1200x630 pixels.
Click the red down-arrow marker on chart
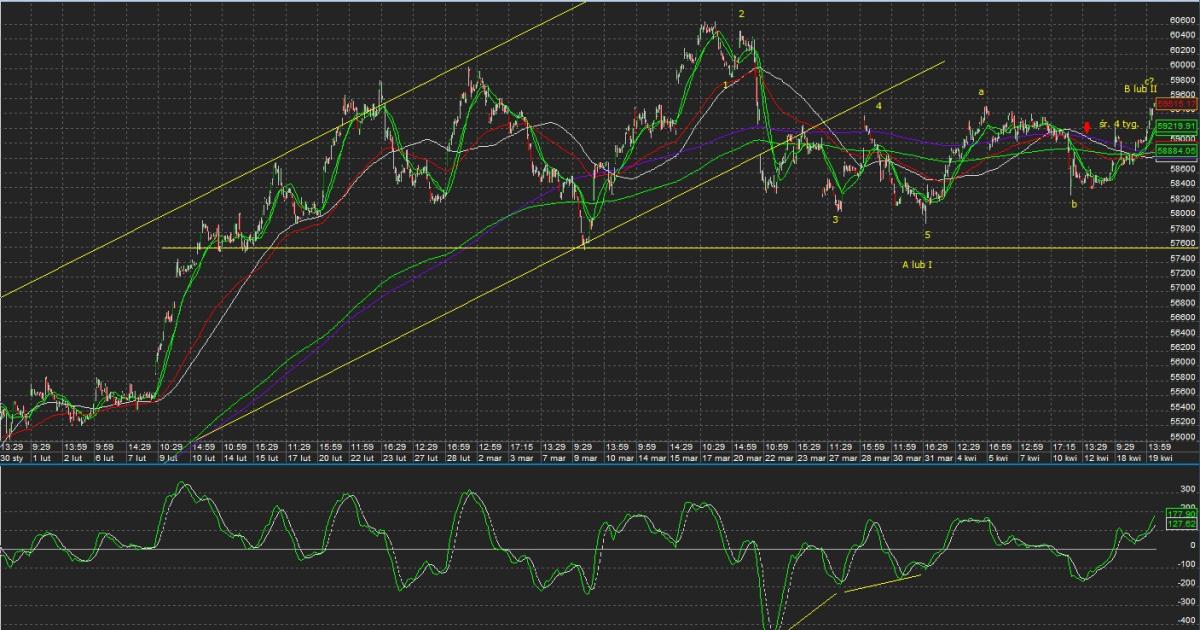[1087, 127]
